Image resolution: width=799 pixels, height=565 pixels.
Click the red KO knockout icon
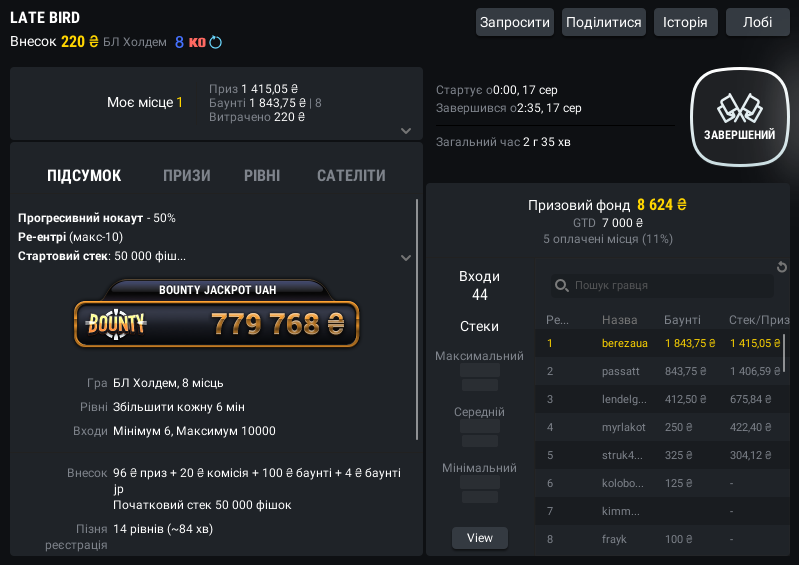(197, 42)
